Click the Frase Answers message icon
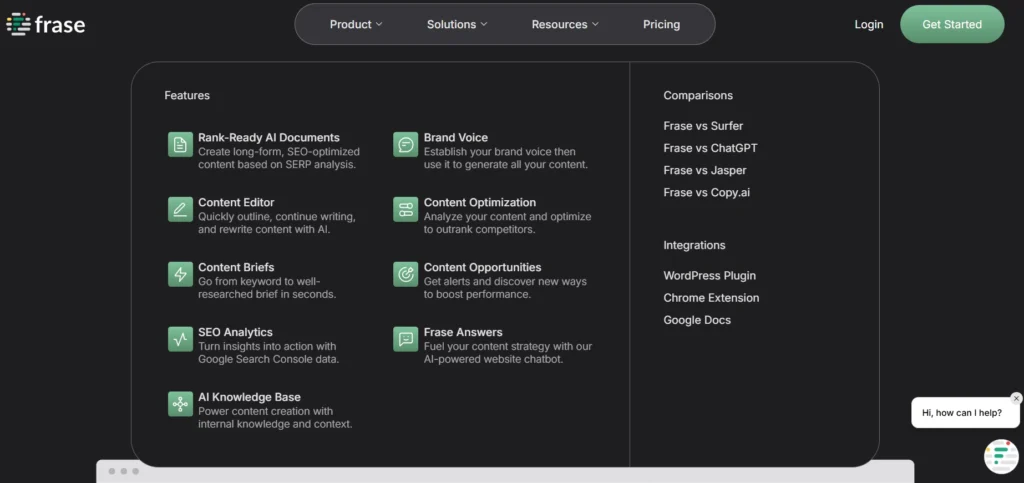Screen dimensions: 1024x483 tap(406, 339)
